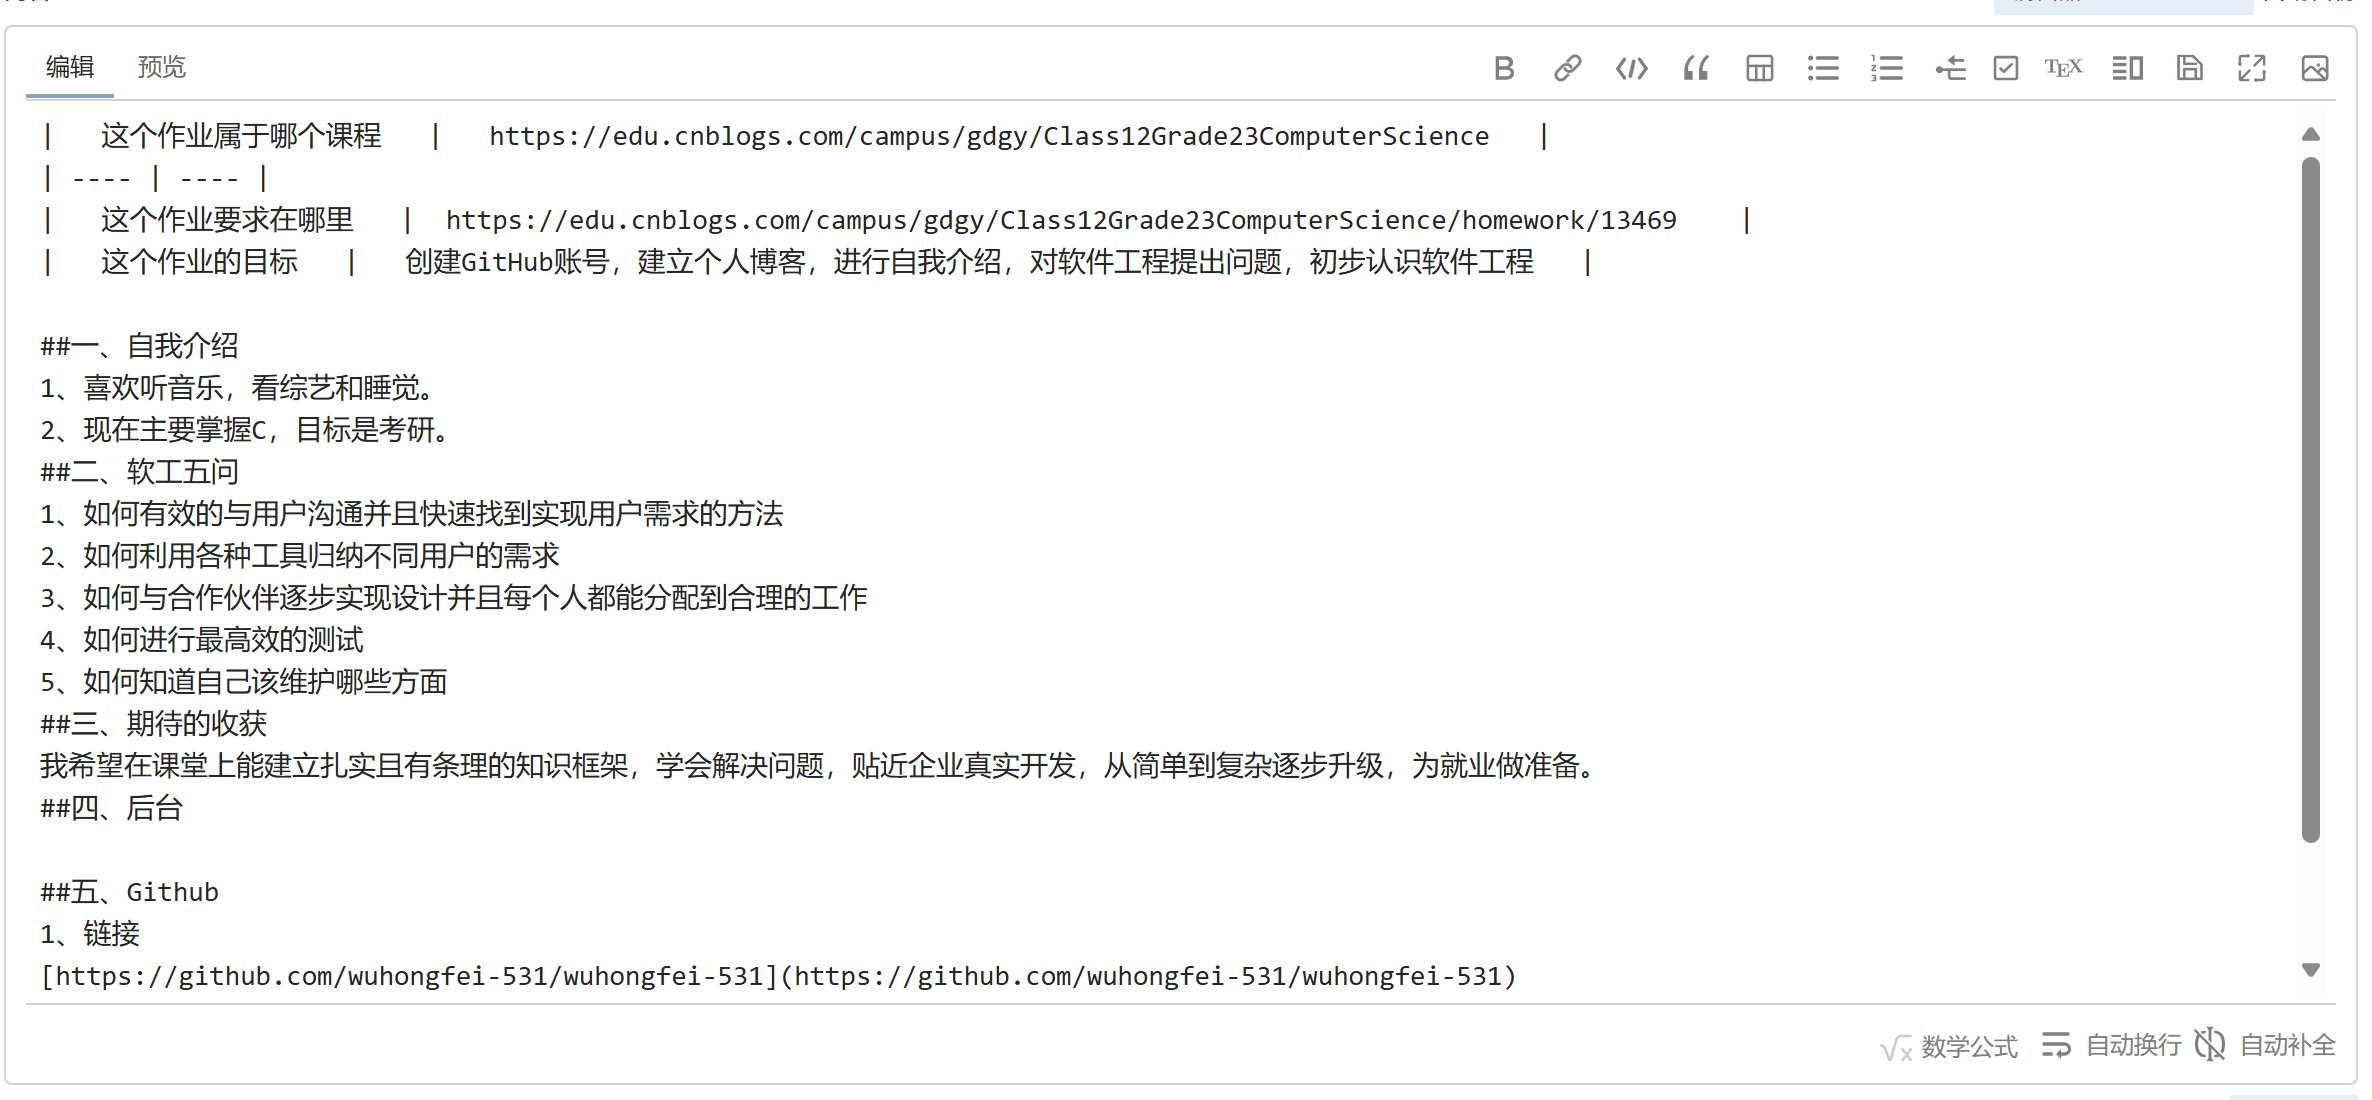Toggle bold formatting
The height and width of the screenshot is (1100, 2372).
(x=1504, y=68)
